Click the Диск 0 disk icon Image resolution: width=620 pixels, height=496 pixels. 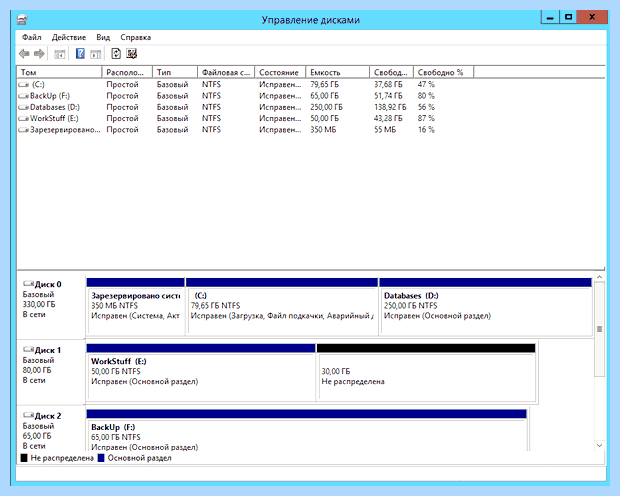tap(28, 284)
